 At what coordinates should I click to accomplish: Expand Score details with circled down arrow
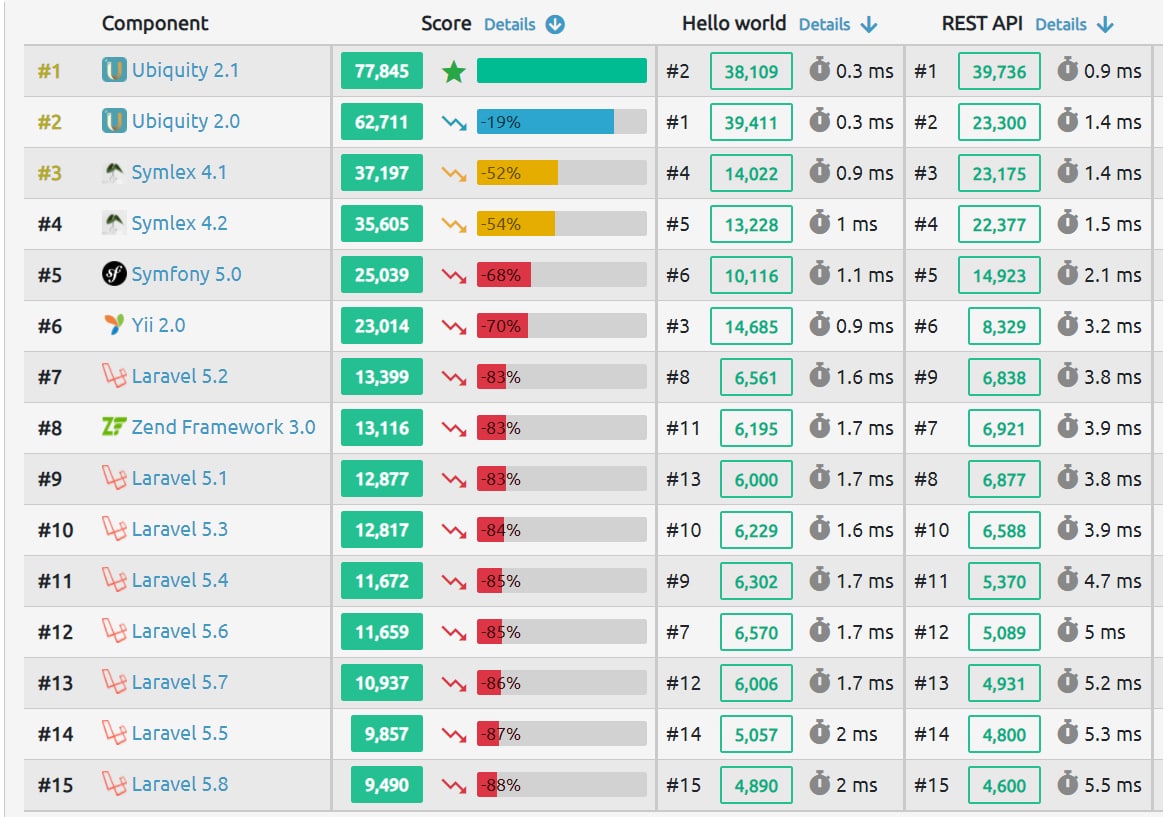click(x=555, y=24)
